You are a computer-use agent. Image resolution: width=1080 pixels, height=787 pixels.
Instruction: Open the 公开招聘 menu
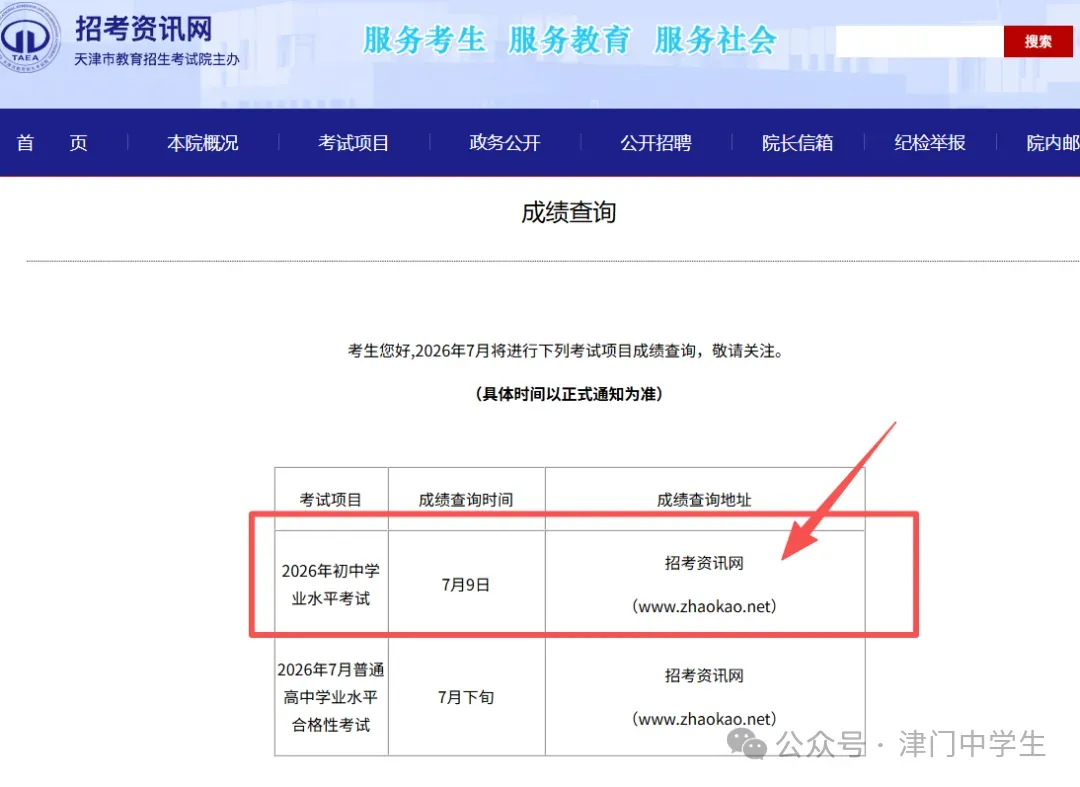[656, 143]
